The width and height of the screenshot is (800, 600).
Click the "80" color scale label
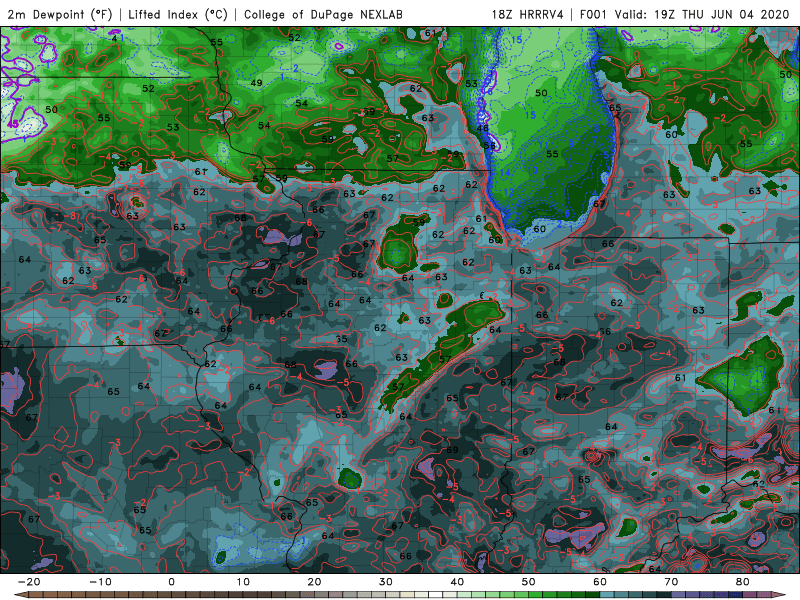[743, 582]
